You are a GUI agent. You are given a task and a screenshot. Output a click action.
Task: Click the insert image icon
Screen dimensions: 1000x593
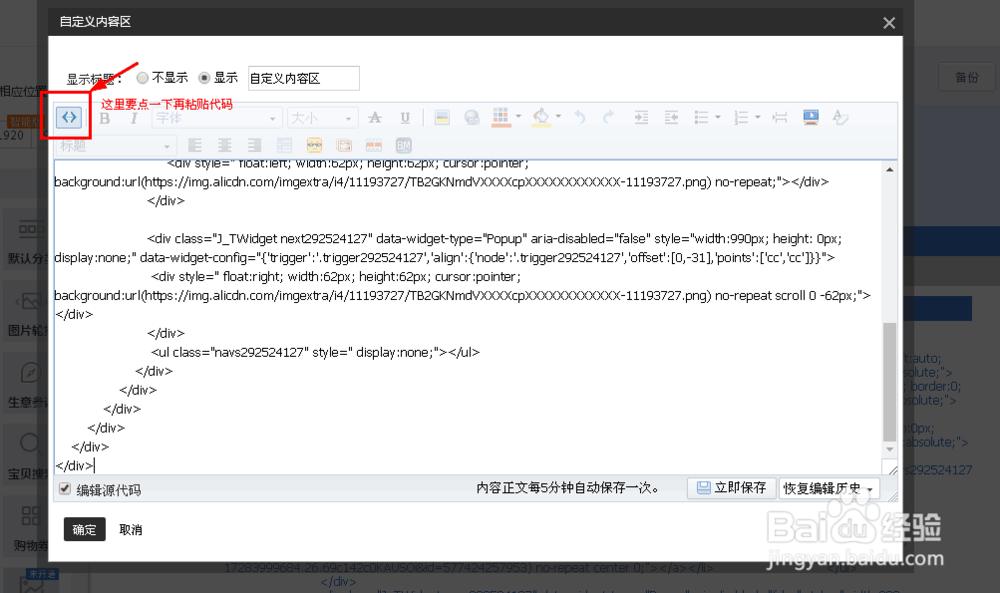442,117
